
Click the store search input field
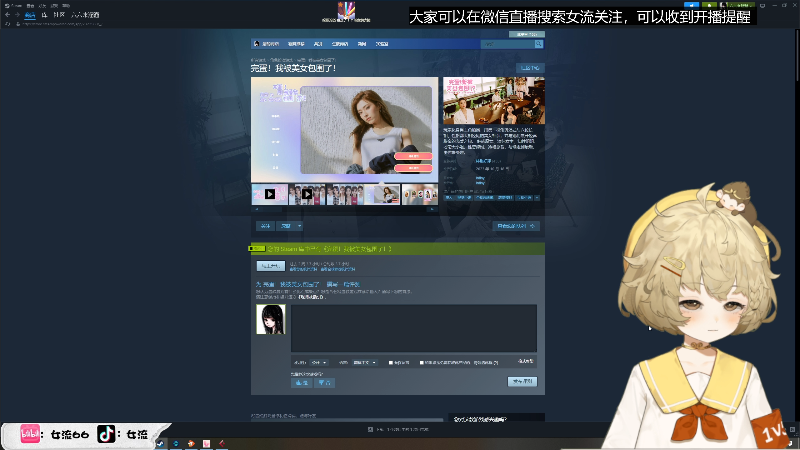(507, 44)
